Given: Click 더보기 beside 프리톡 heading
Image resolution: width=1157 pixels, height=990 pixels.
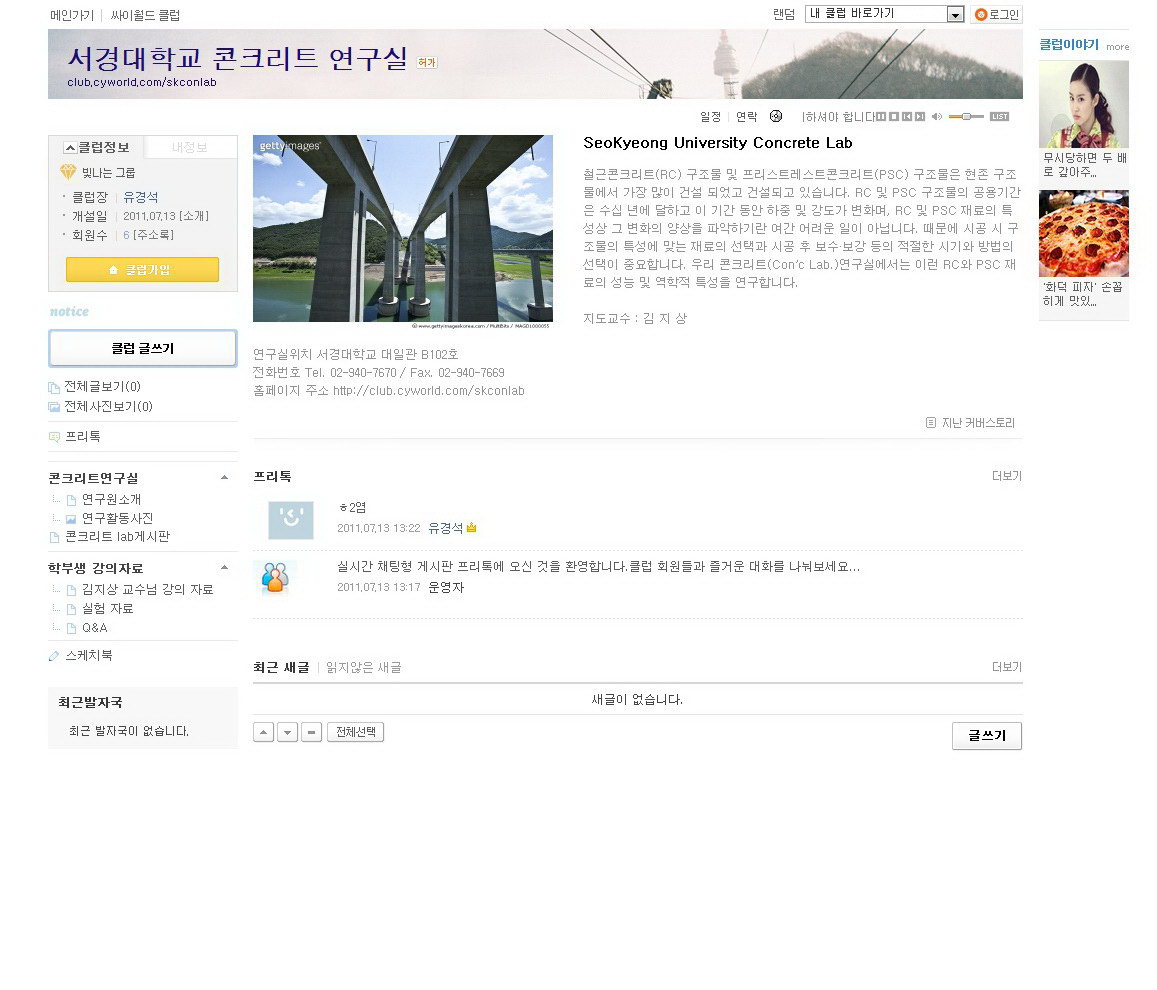Looking at the screenshot, I should (1006, 476).
